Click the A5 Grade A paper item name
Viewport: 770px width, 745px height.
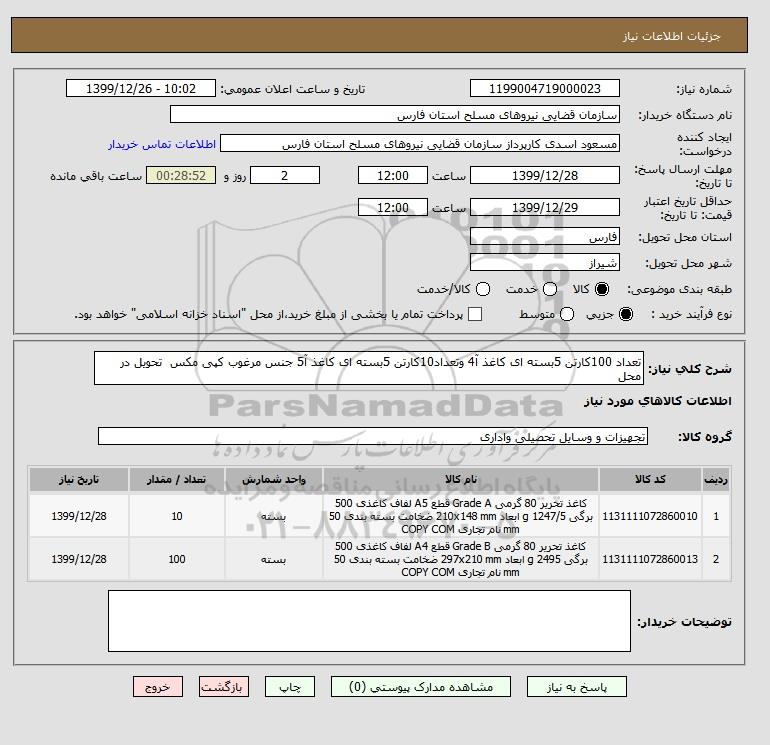[x=461, y=516]
